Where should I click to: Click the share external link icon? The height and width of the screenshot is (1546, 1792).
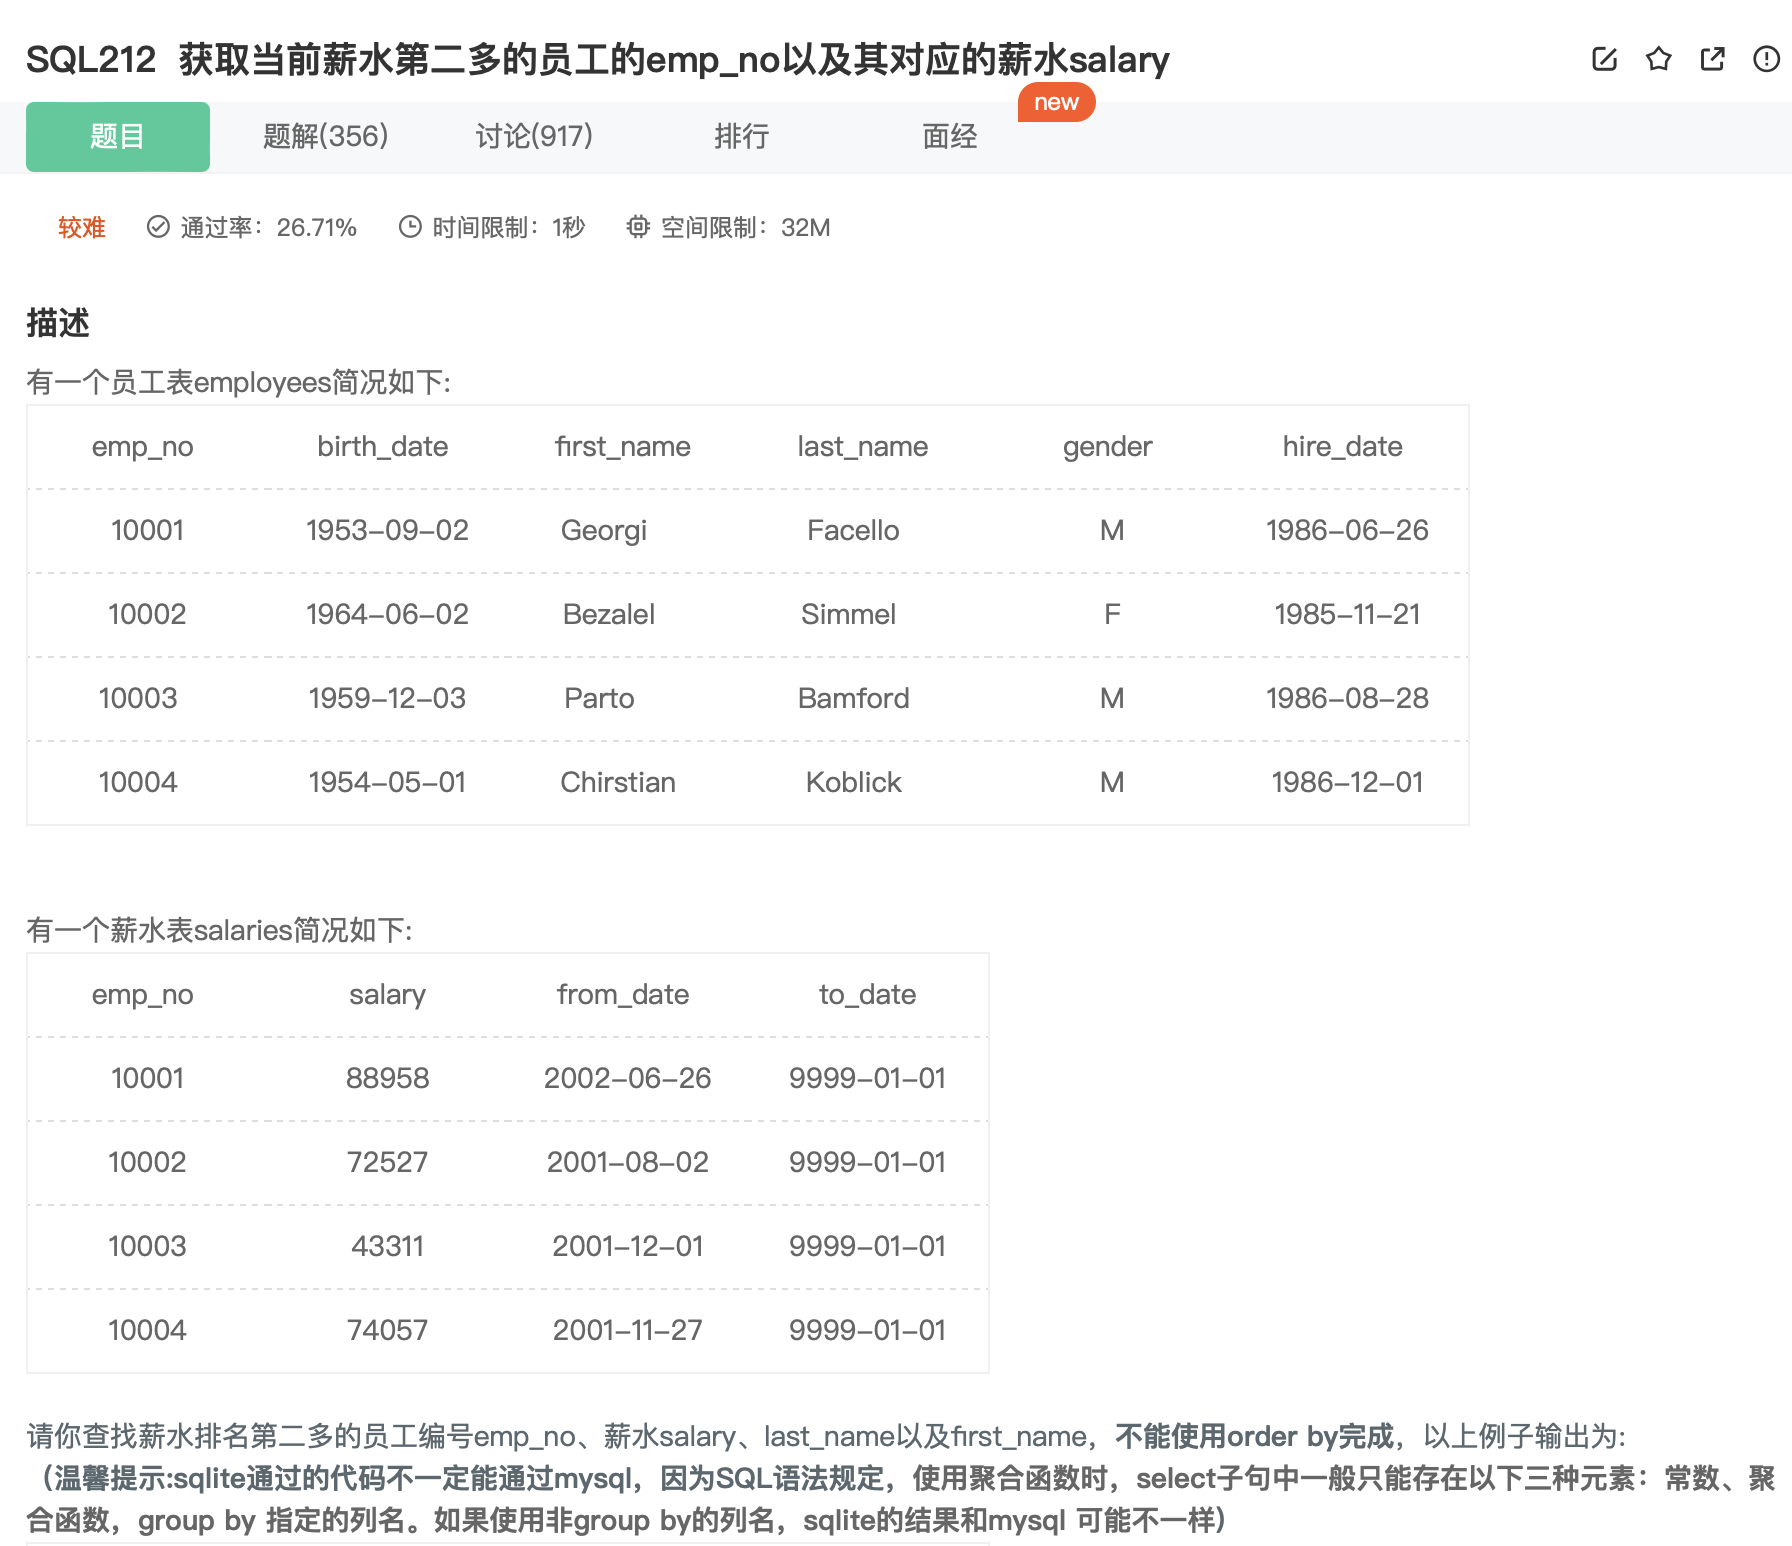click(x=1712, y=59)
